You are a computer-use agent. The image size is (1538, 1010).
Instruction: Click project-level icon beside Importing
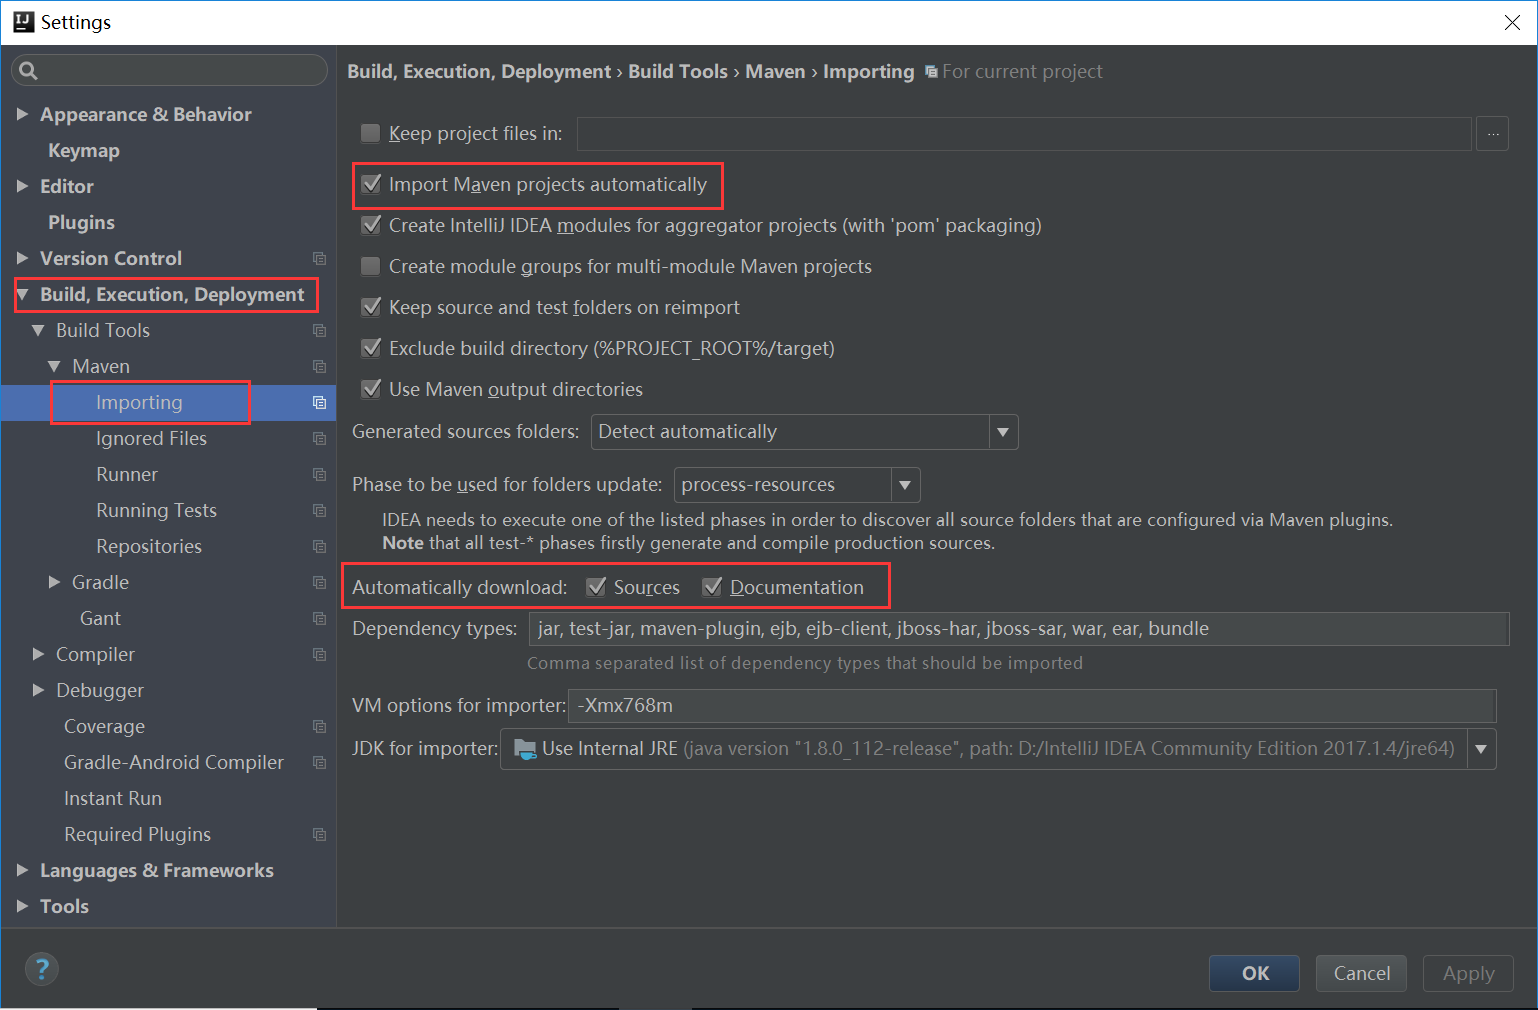(319, 402)
